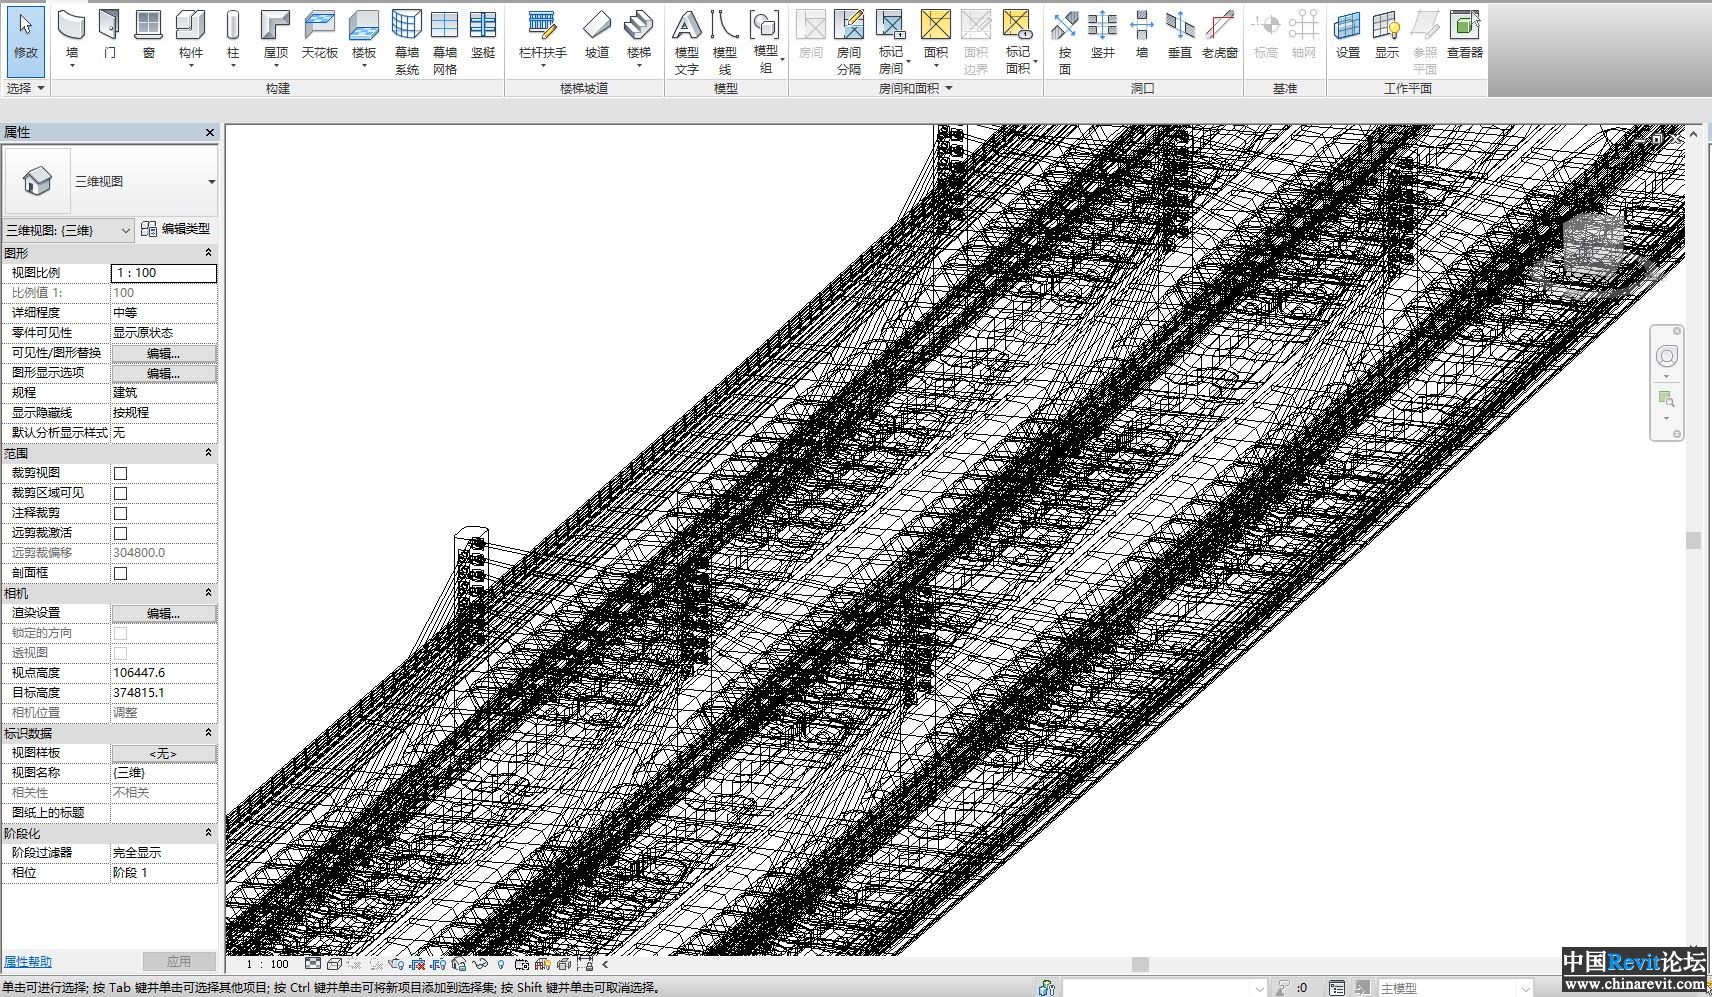Collapse the 阶段化 properties section

pyautogui.click(x=208, y=833)
